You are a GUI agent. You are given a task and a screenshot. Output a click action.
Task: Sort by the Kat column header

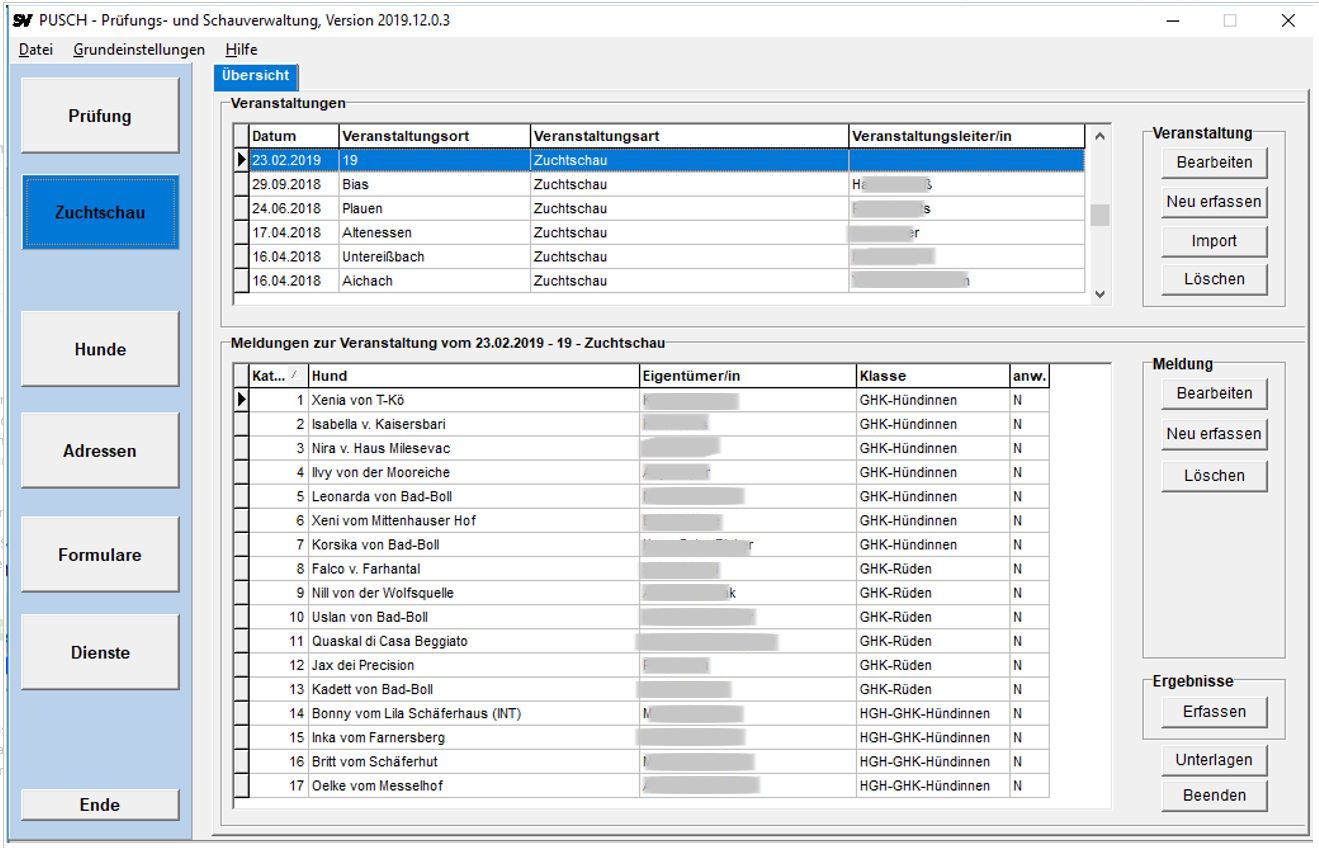(x=278, y=376)
